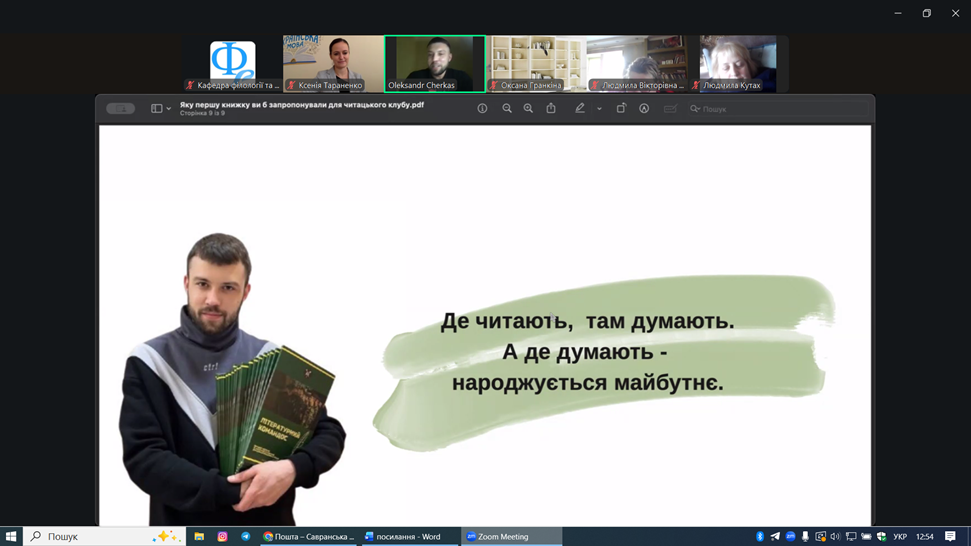Click the zoom in magnifier in PDF toolbar
Image resolution: width=971 pixels, height=546 pixels.
coord(528,109)
